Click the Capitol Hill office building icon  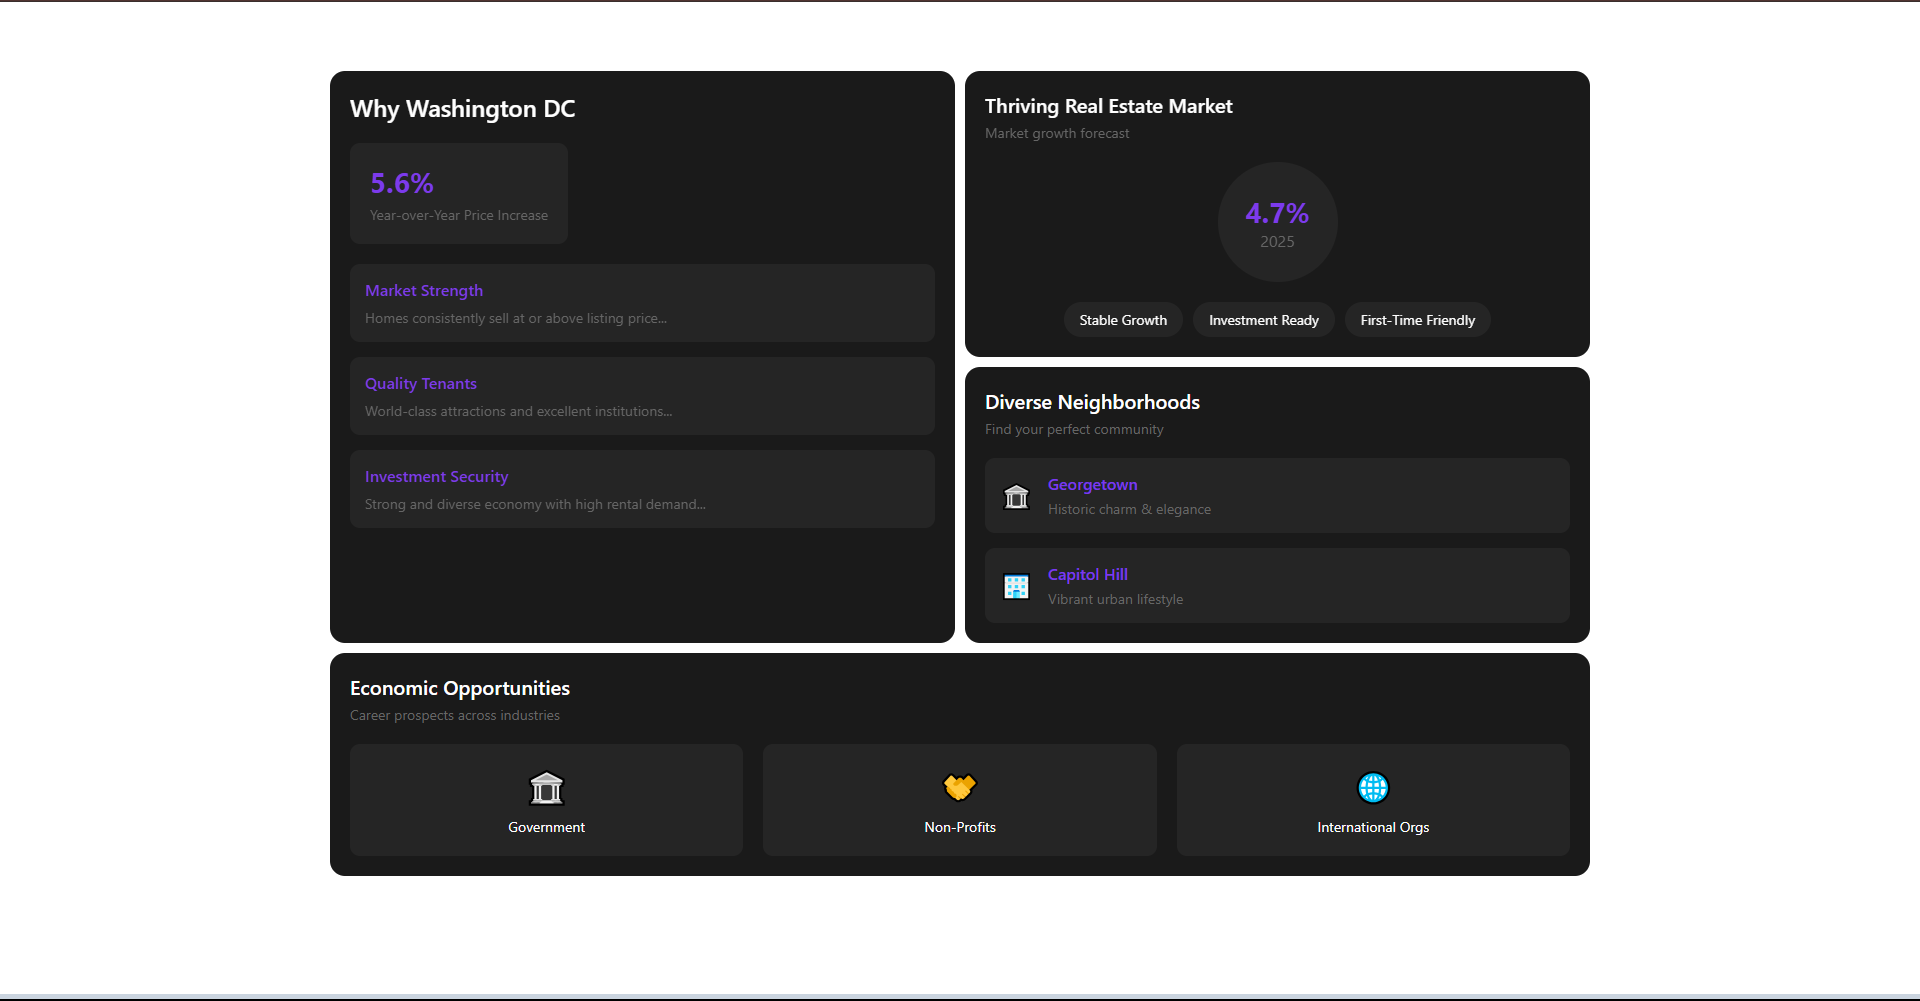point(1016,586)
